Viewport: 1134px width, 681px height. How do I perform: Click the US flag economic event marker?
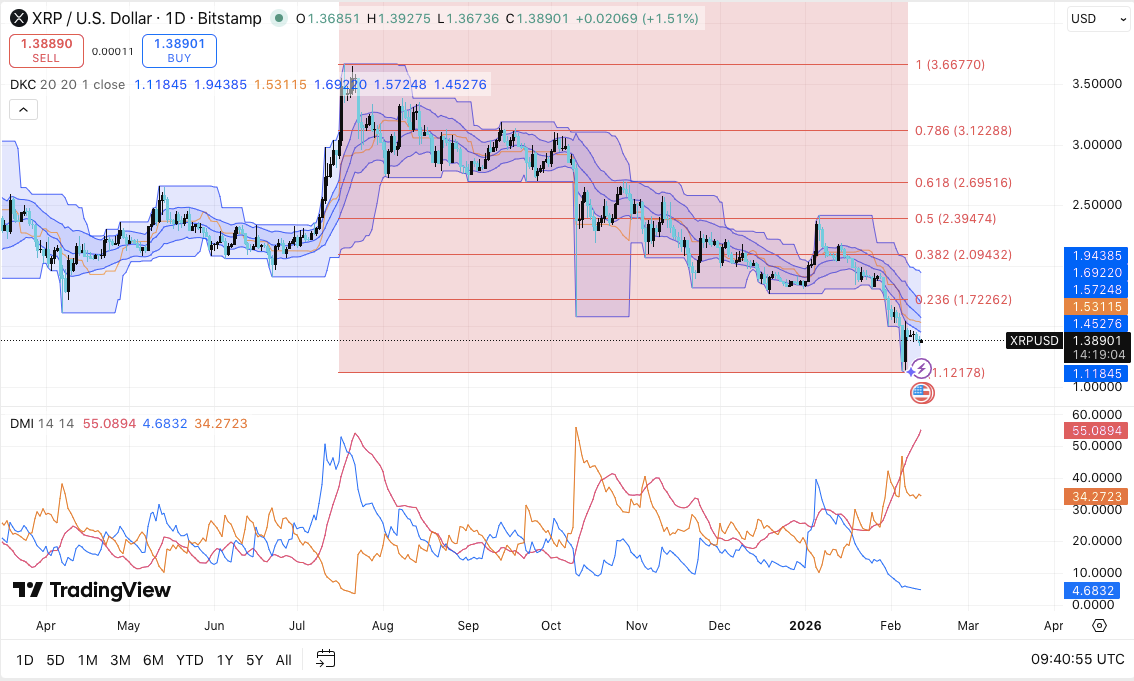922,393
